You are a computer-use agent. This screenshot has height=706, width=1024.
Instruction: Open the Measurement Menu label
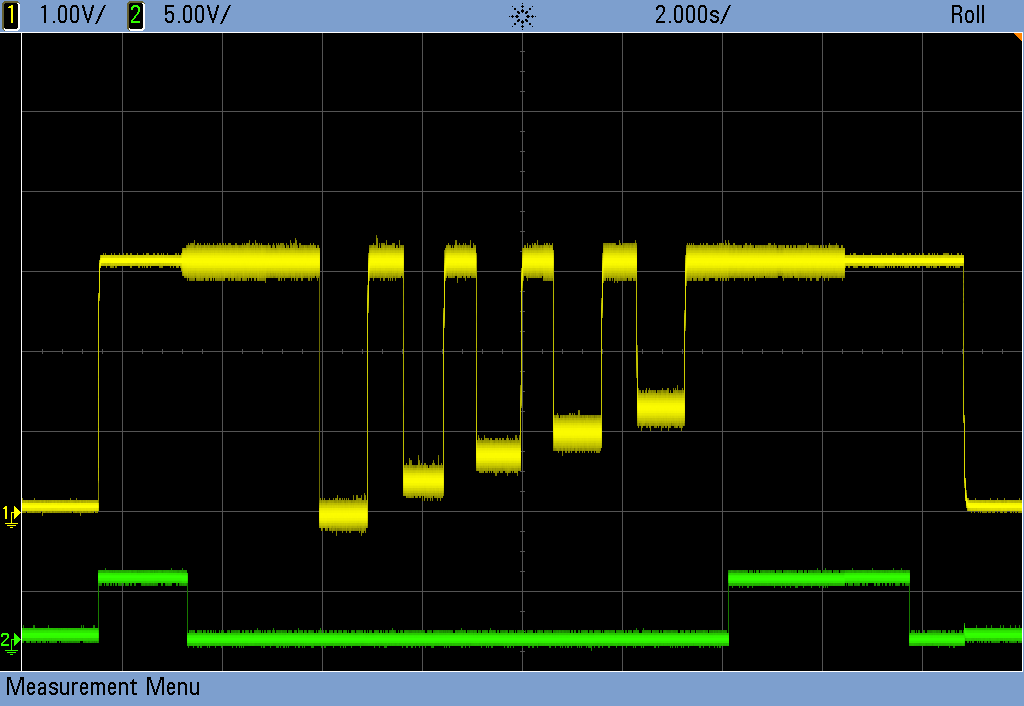pos(103,687)
